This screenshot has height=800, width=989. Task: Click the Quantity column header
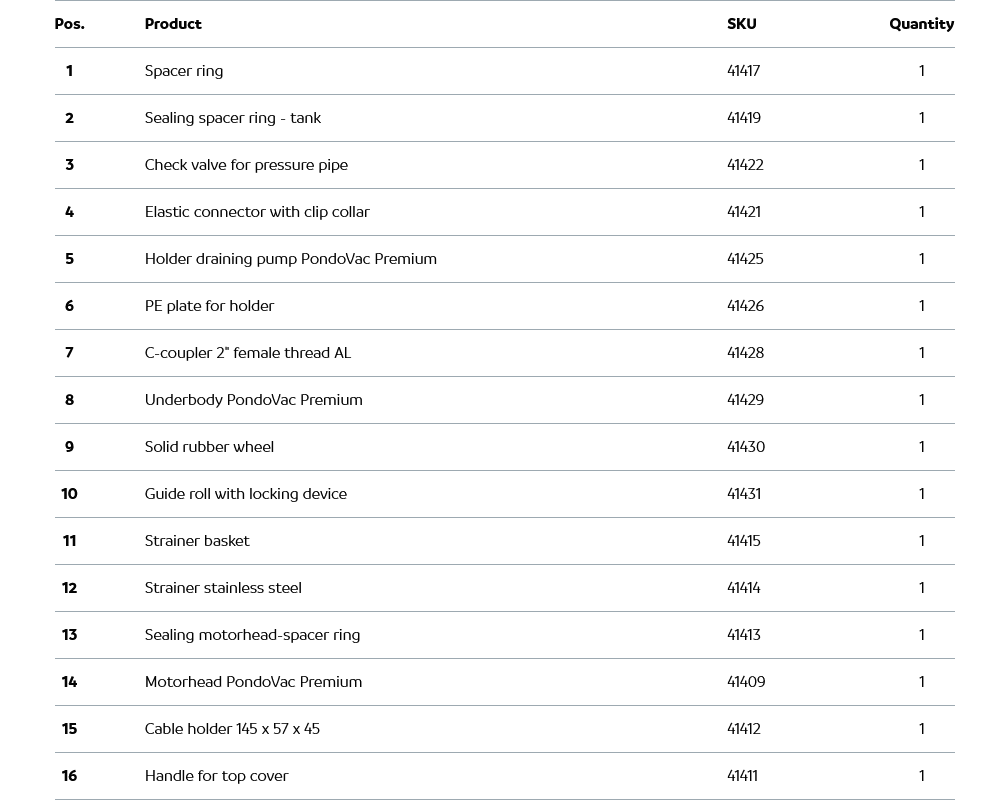coord(921,24)
